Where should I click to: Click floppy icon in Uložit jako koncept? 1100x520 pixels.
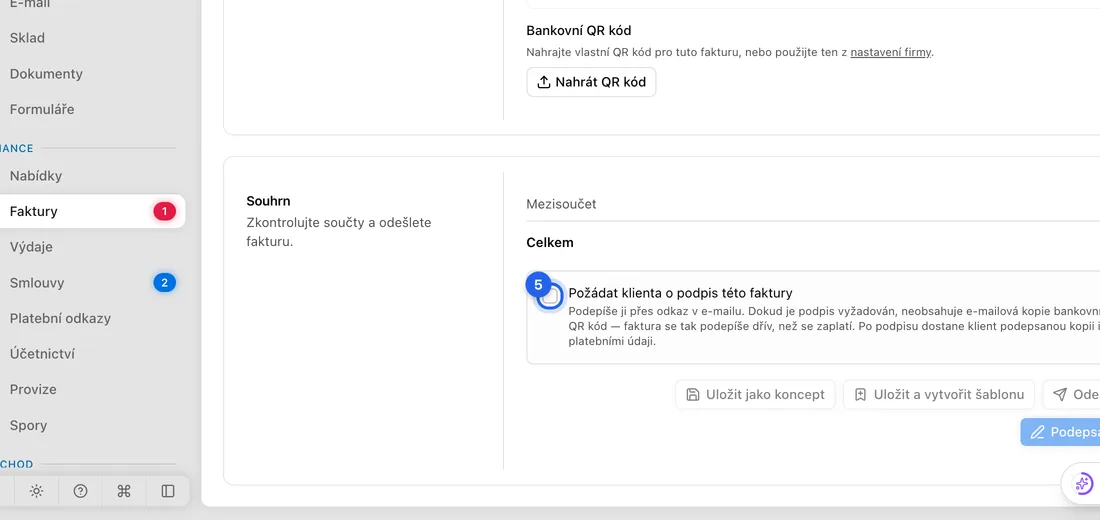[692, 394]
